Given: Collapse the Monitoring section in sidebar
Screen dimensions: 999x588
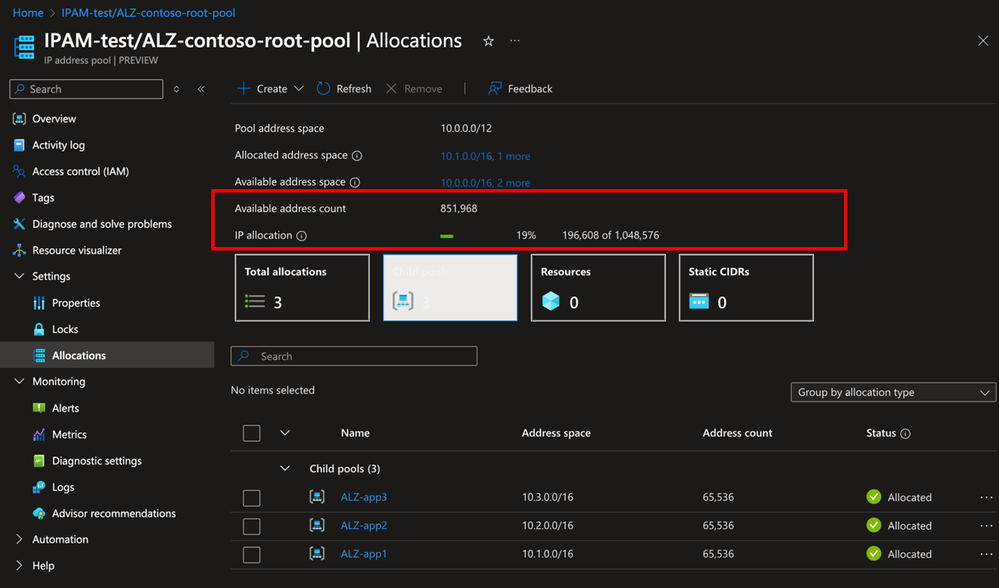Looking at the screenshot, I should pyautogui.click(x=19, y=381).
